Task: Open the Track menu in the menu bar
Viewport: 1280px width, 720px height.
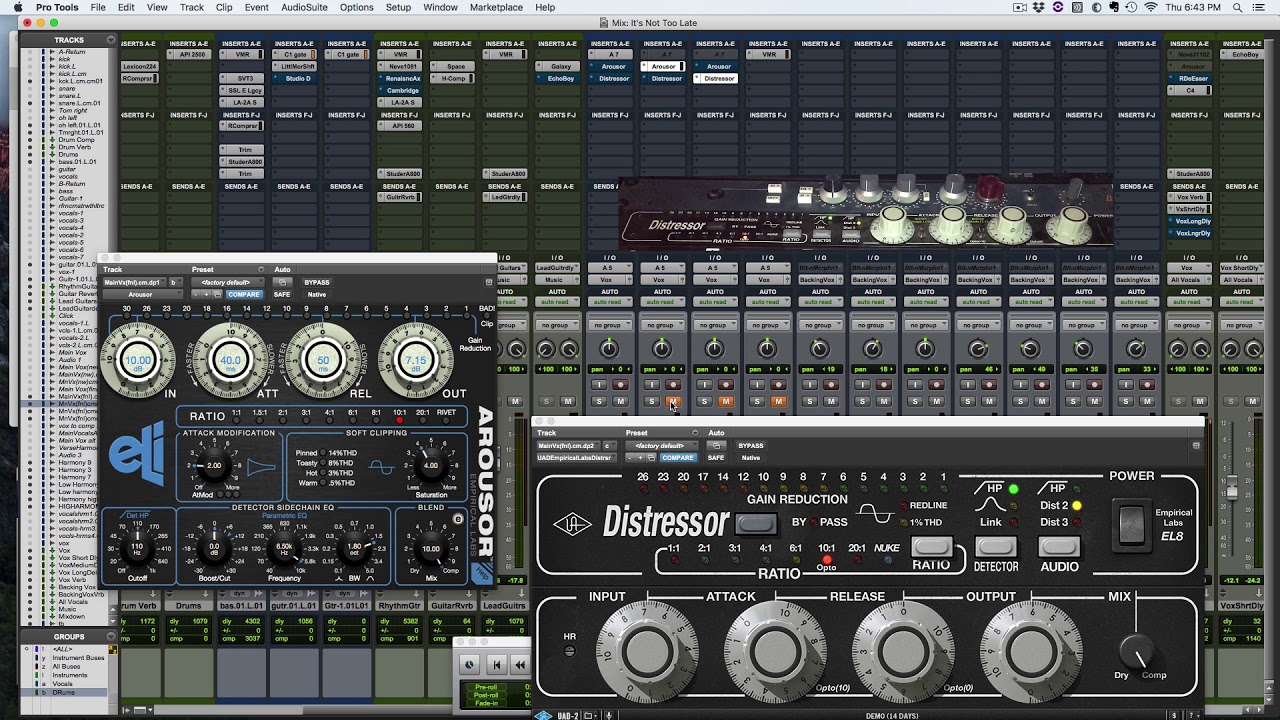Action: click(x=192, y=7)
